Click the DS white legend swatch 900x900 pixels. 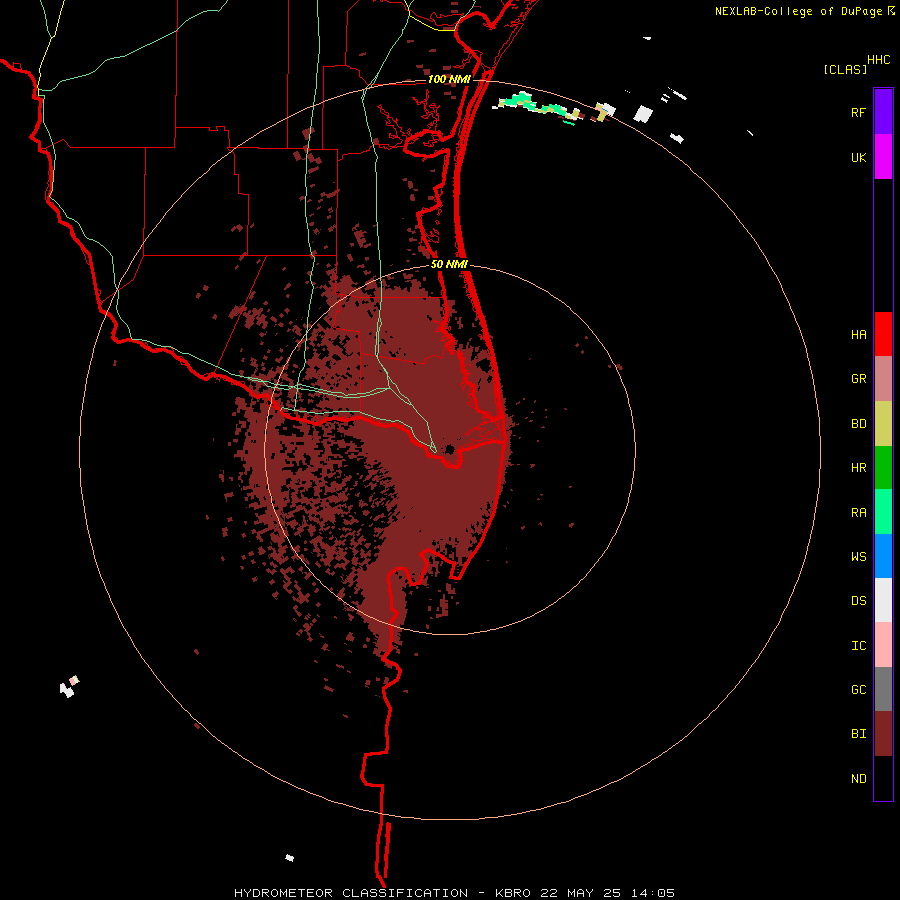coord(883,600)
